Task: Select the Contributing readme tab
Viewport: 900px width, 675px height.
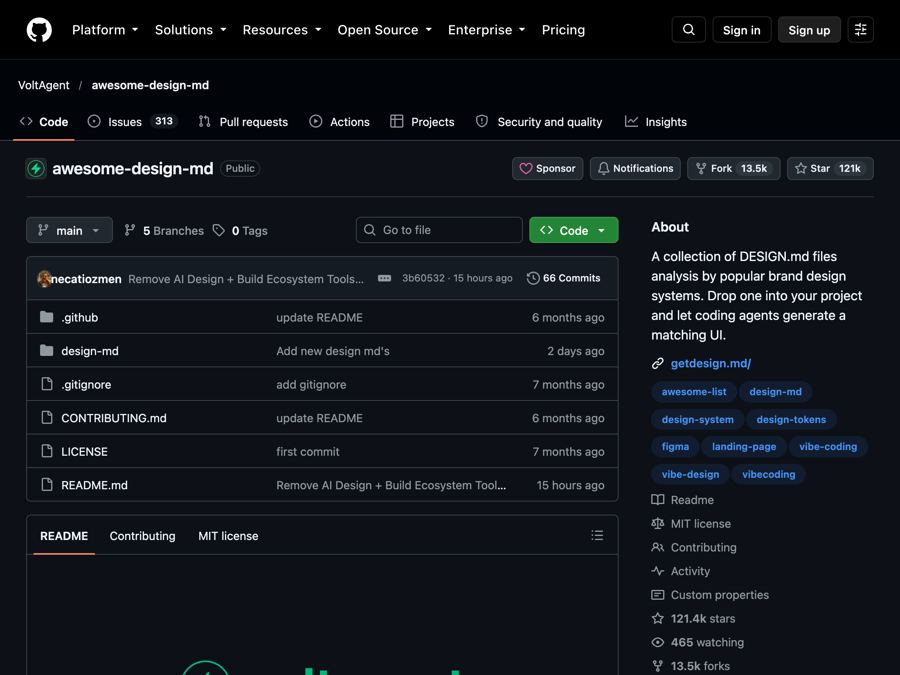Action: [142, 536]
